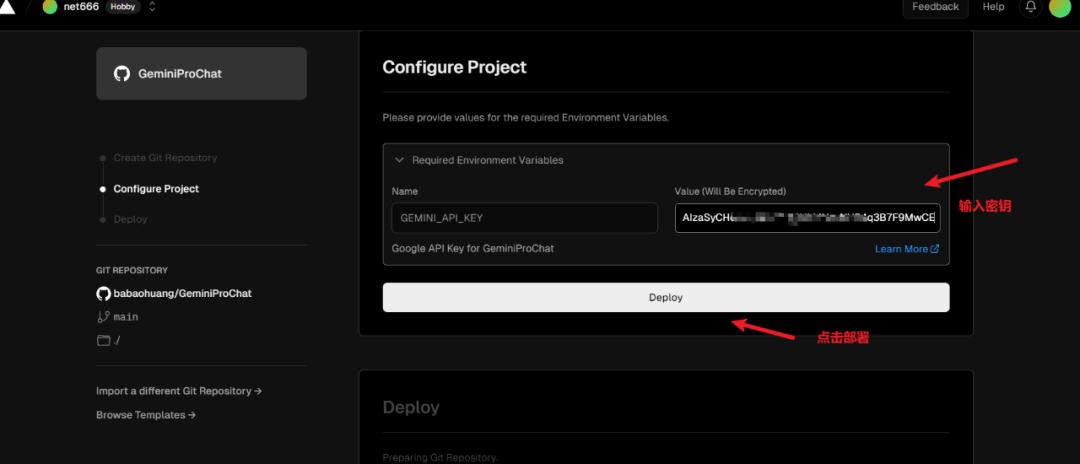Viewport: 1080px width, 464px height.
Task: Click the main branch name
Action: pyautogui.click(x=126, y=317)
